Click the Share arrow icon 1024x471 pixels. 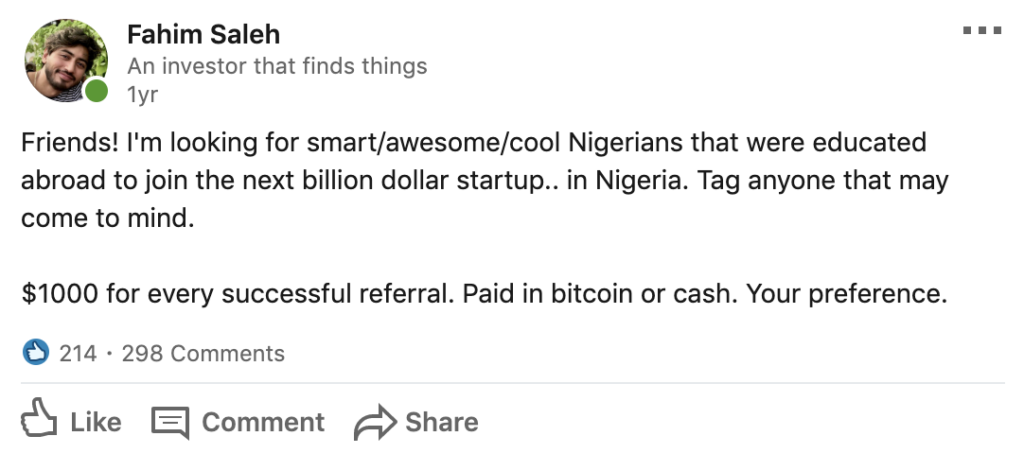pyautogui.click(x=374, y=422)
